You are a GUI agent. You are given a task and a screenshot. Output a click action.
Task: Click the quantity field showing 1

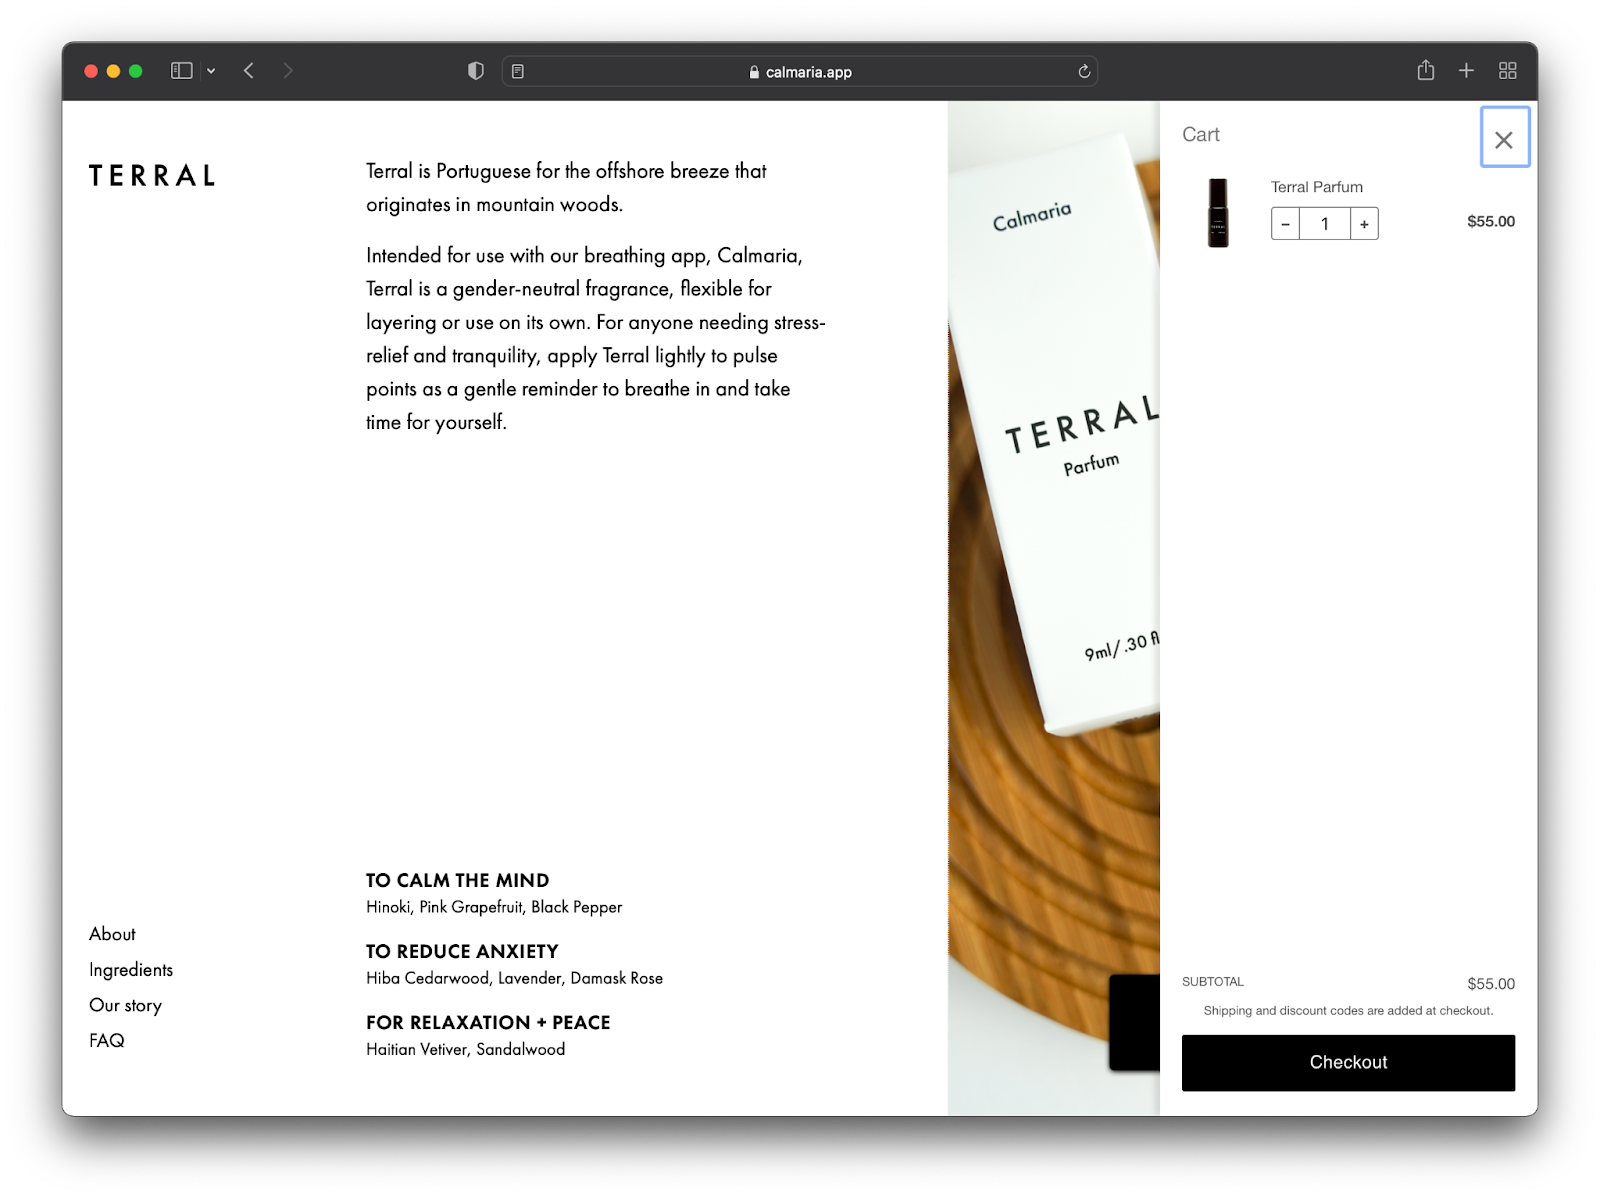[1325, 224]
